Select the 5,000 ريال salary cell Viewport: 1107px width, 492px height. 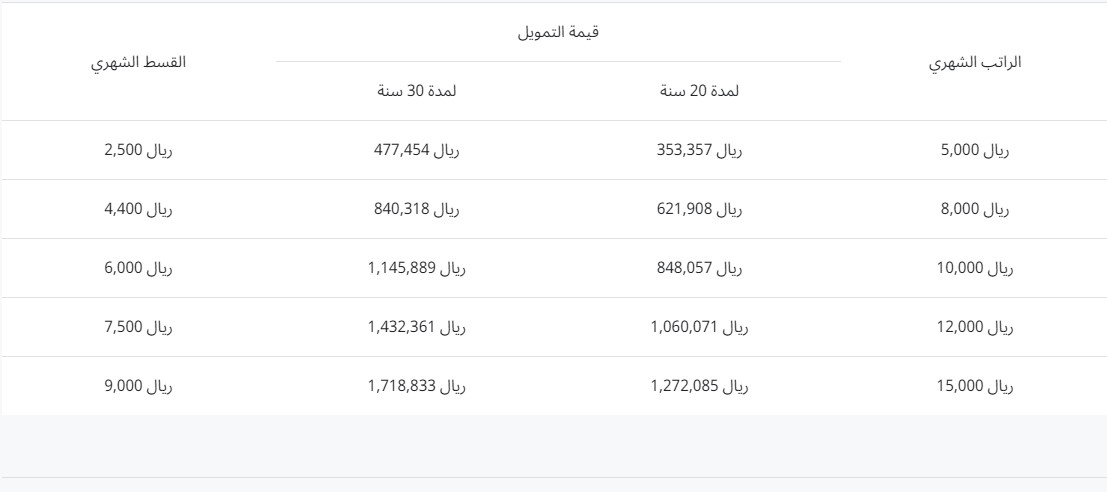pos(975,150)
